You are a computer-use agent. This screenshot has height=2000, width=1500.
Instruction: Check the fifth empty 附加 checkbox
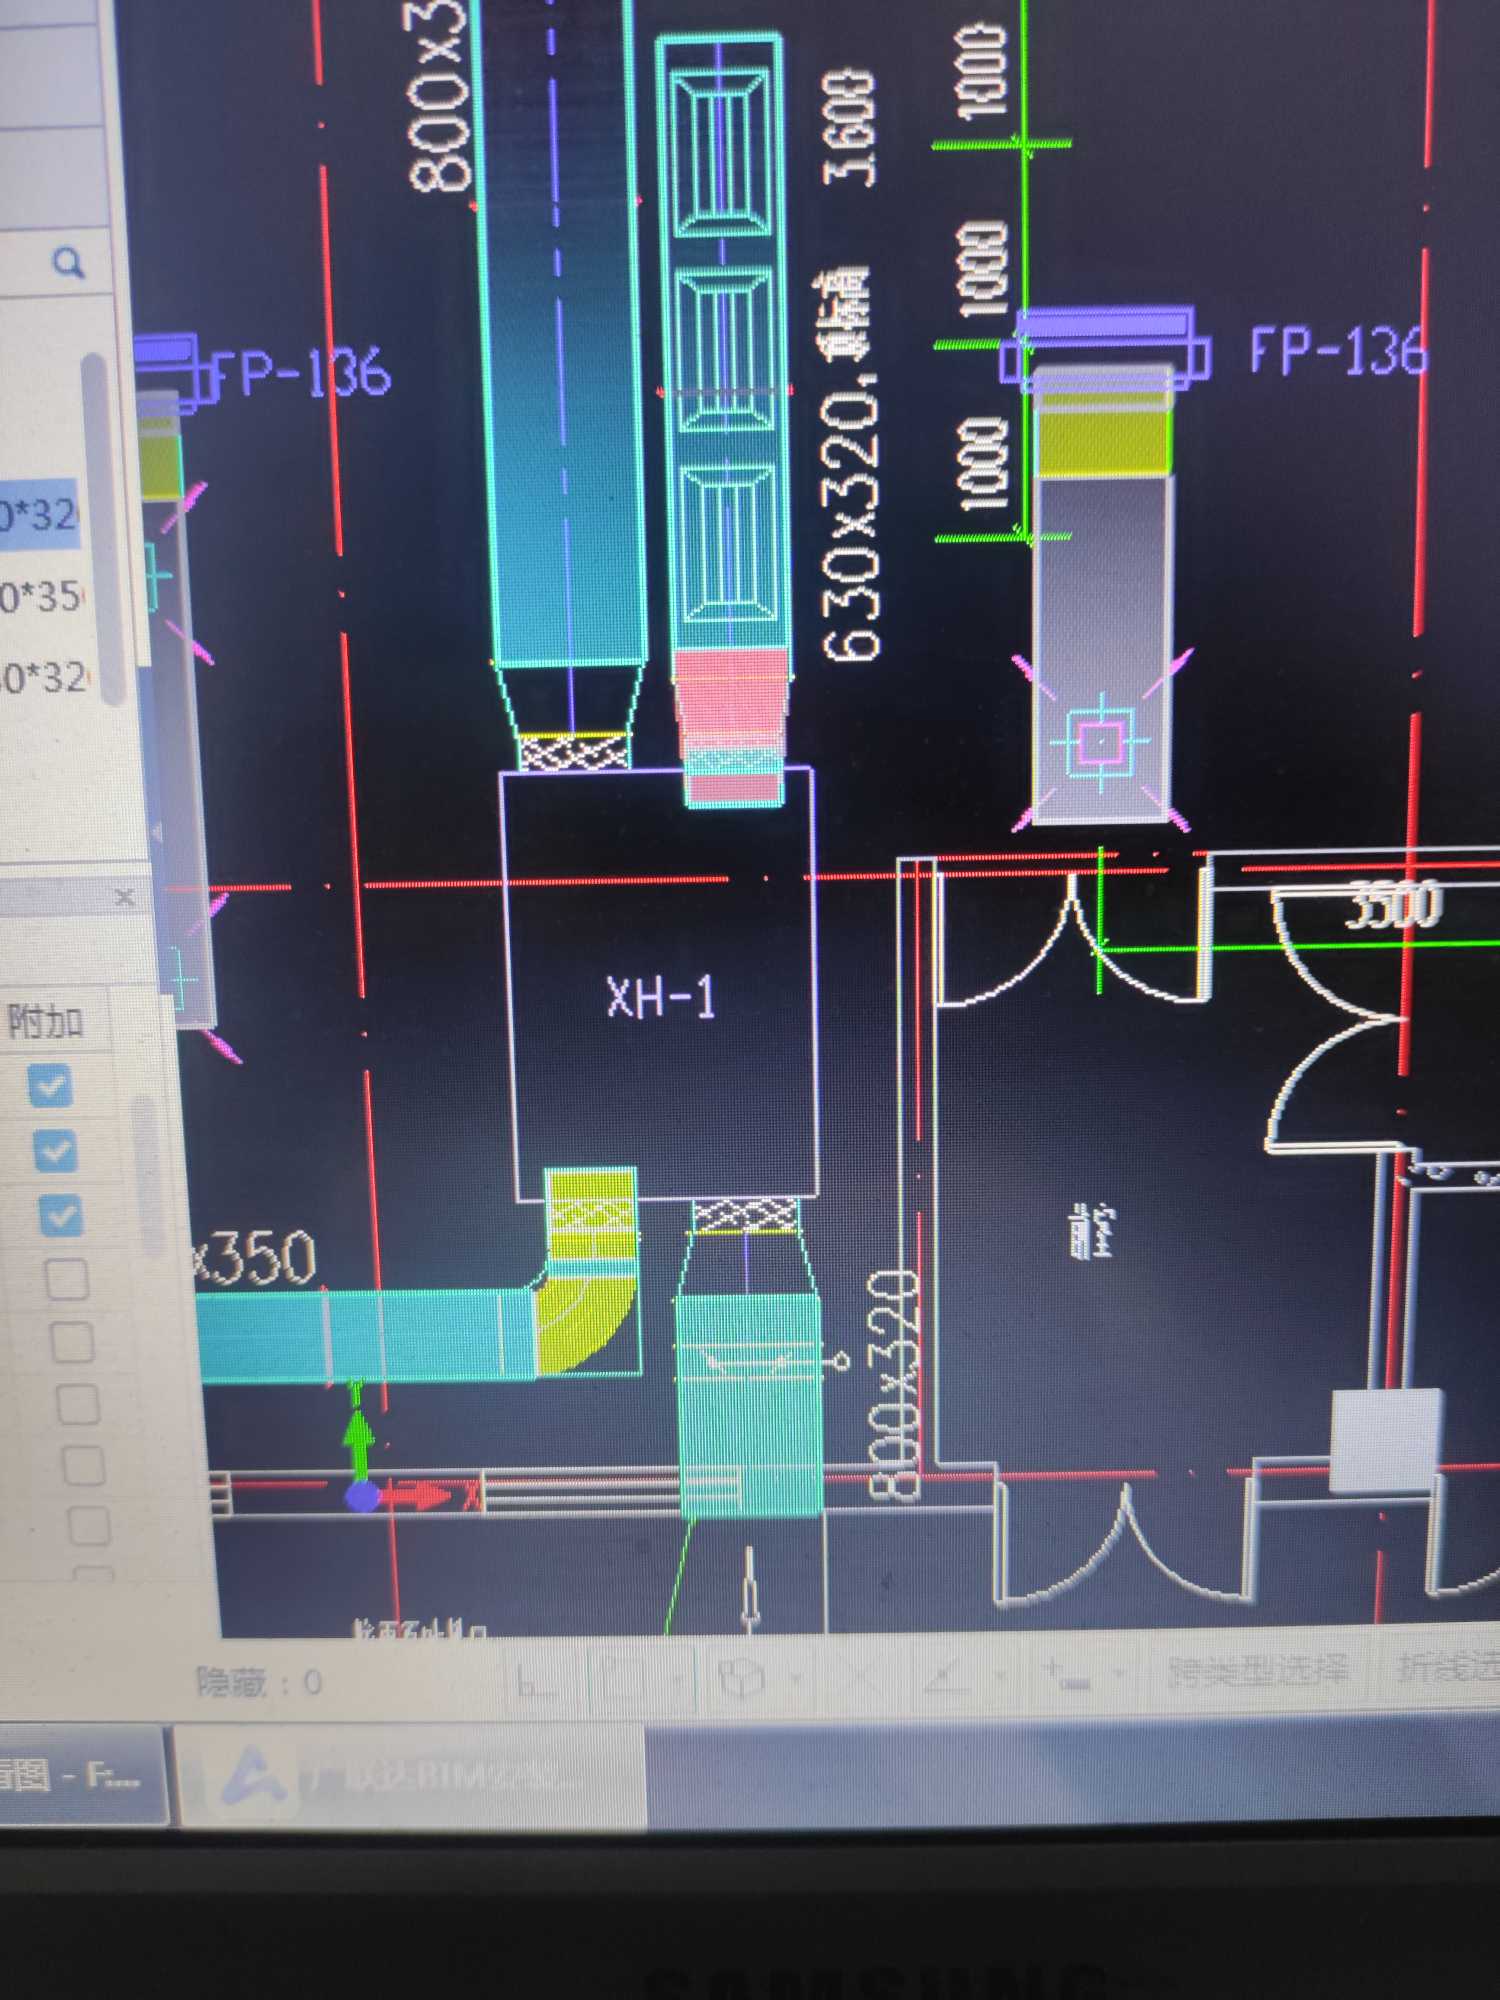pos(89,1527)
